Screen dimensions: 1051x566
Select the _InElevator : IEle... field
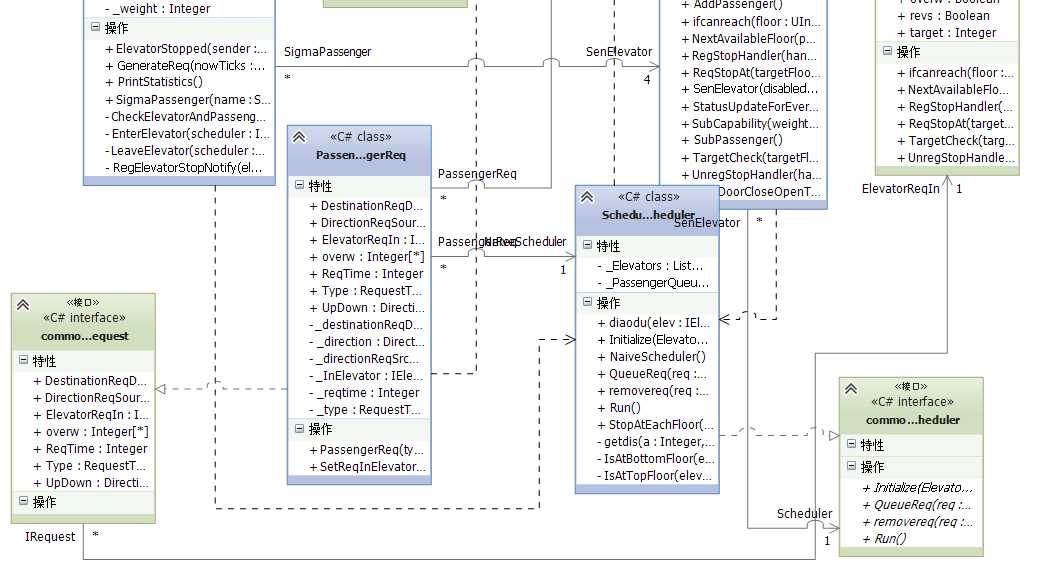tap(366, 376)
